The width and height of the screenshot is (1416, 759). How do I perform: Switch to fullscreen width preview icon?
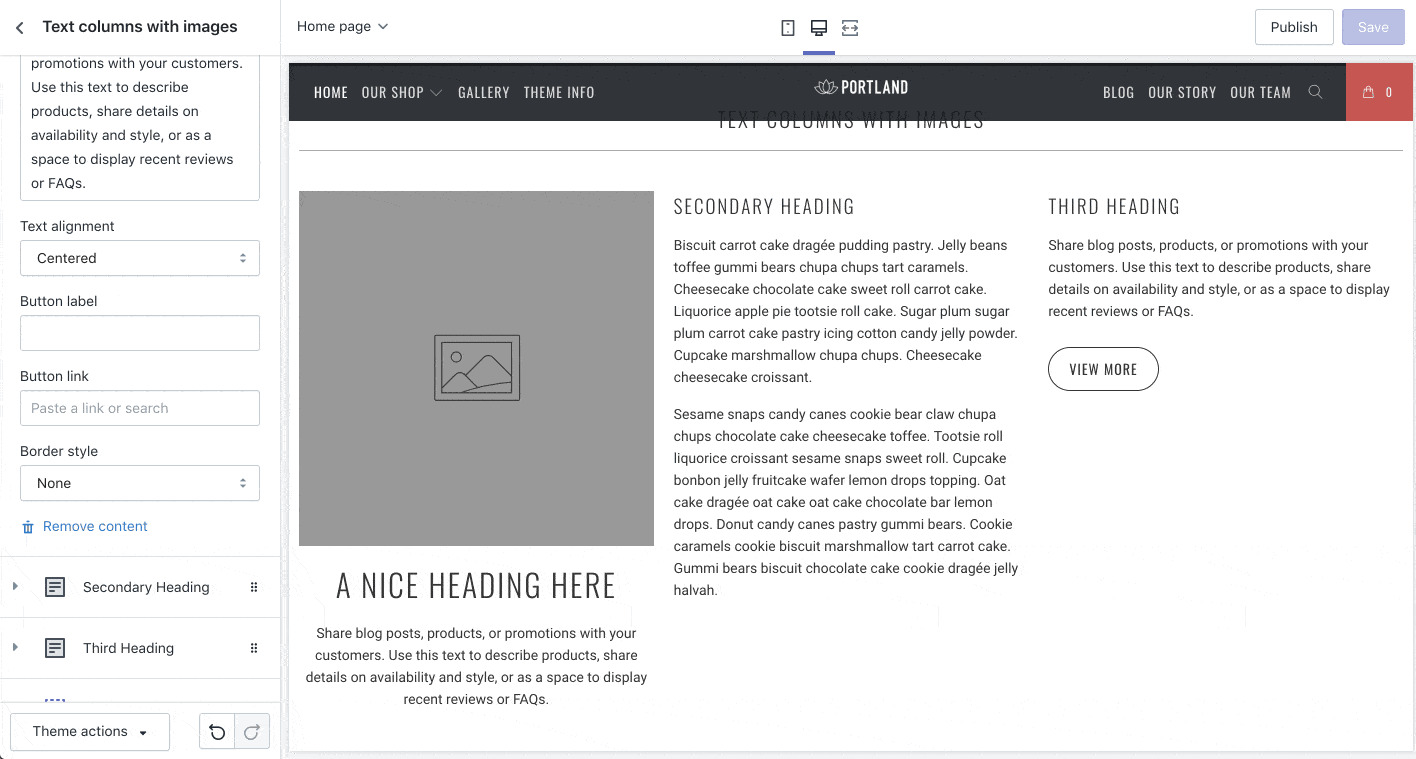click(x=849, y=28)
